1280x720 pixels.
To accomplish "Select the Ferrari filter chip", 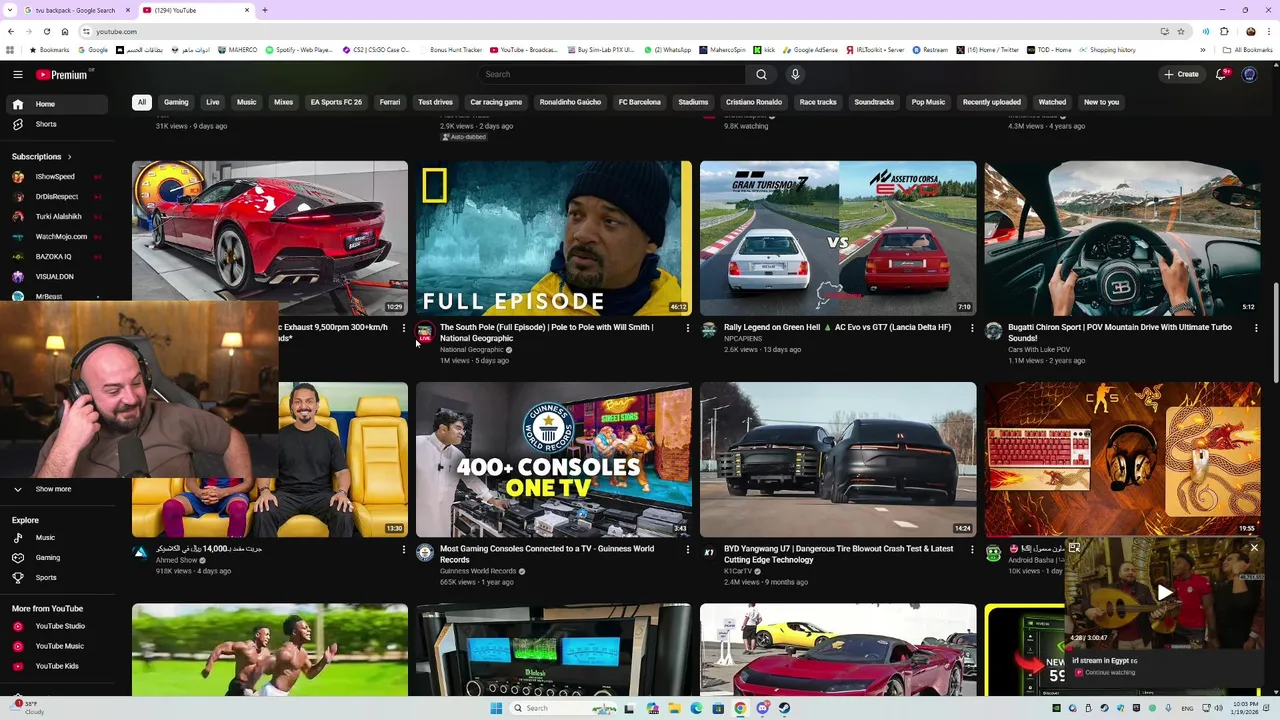I will pyautogui.click(x=390, y=102).
